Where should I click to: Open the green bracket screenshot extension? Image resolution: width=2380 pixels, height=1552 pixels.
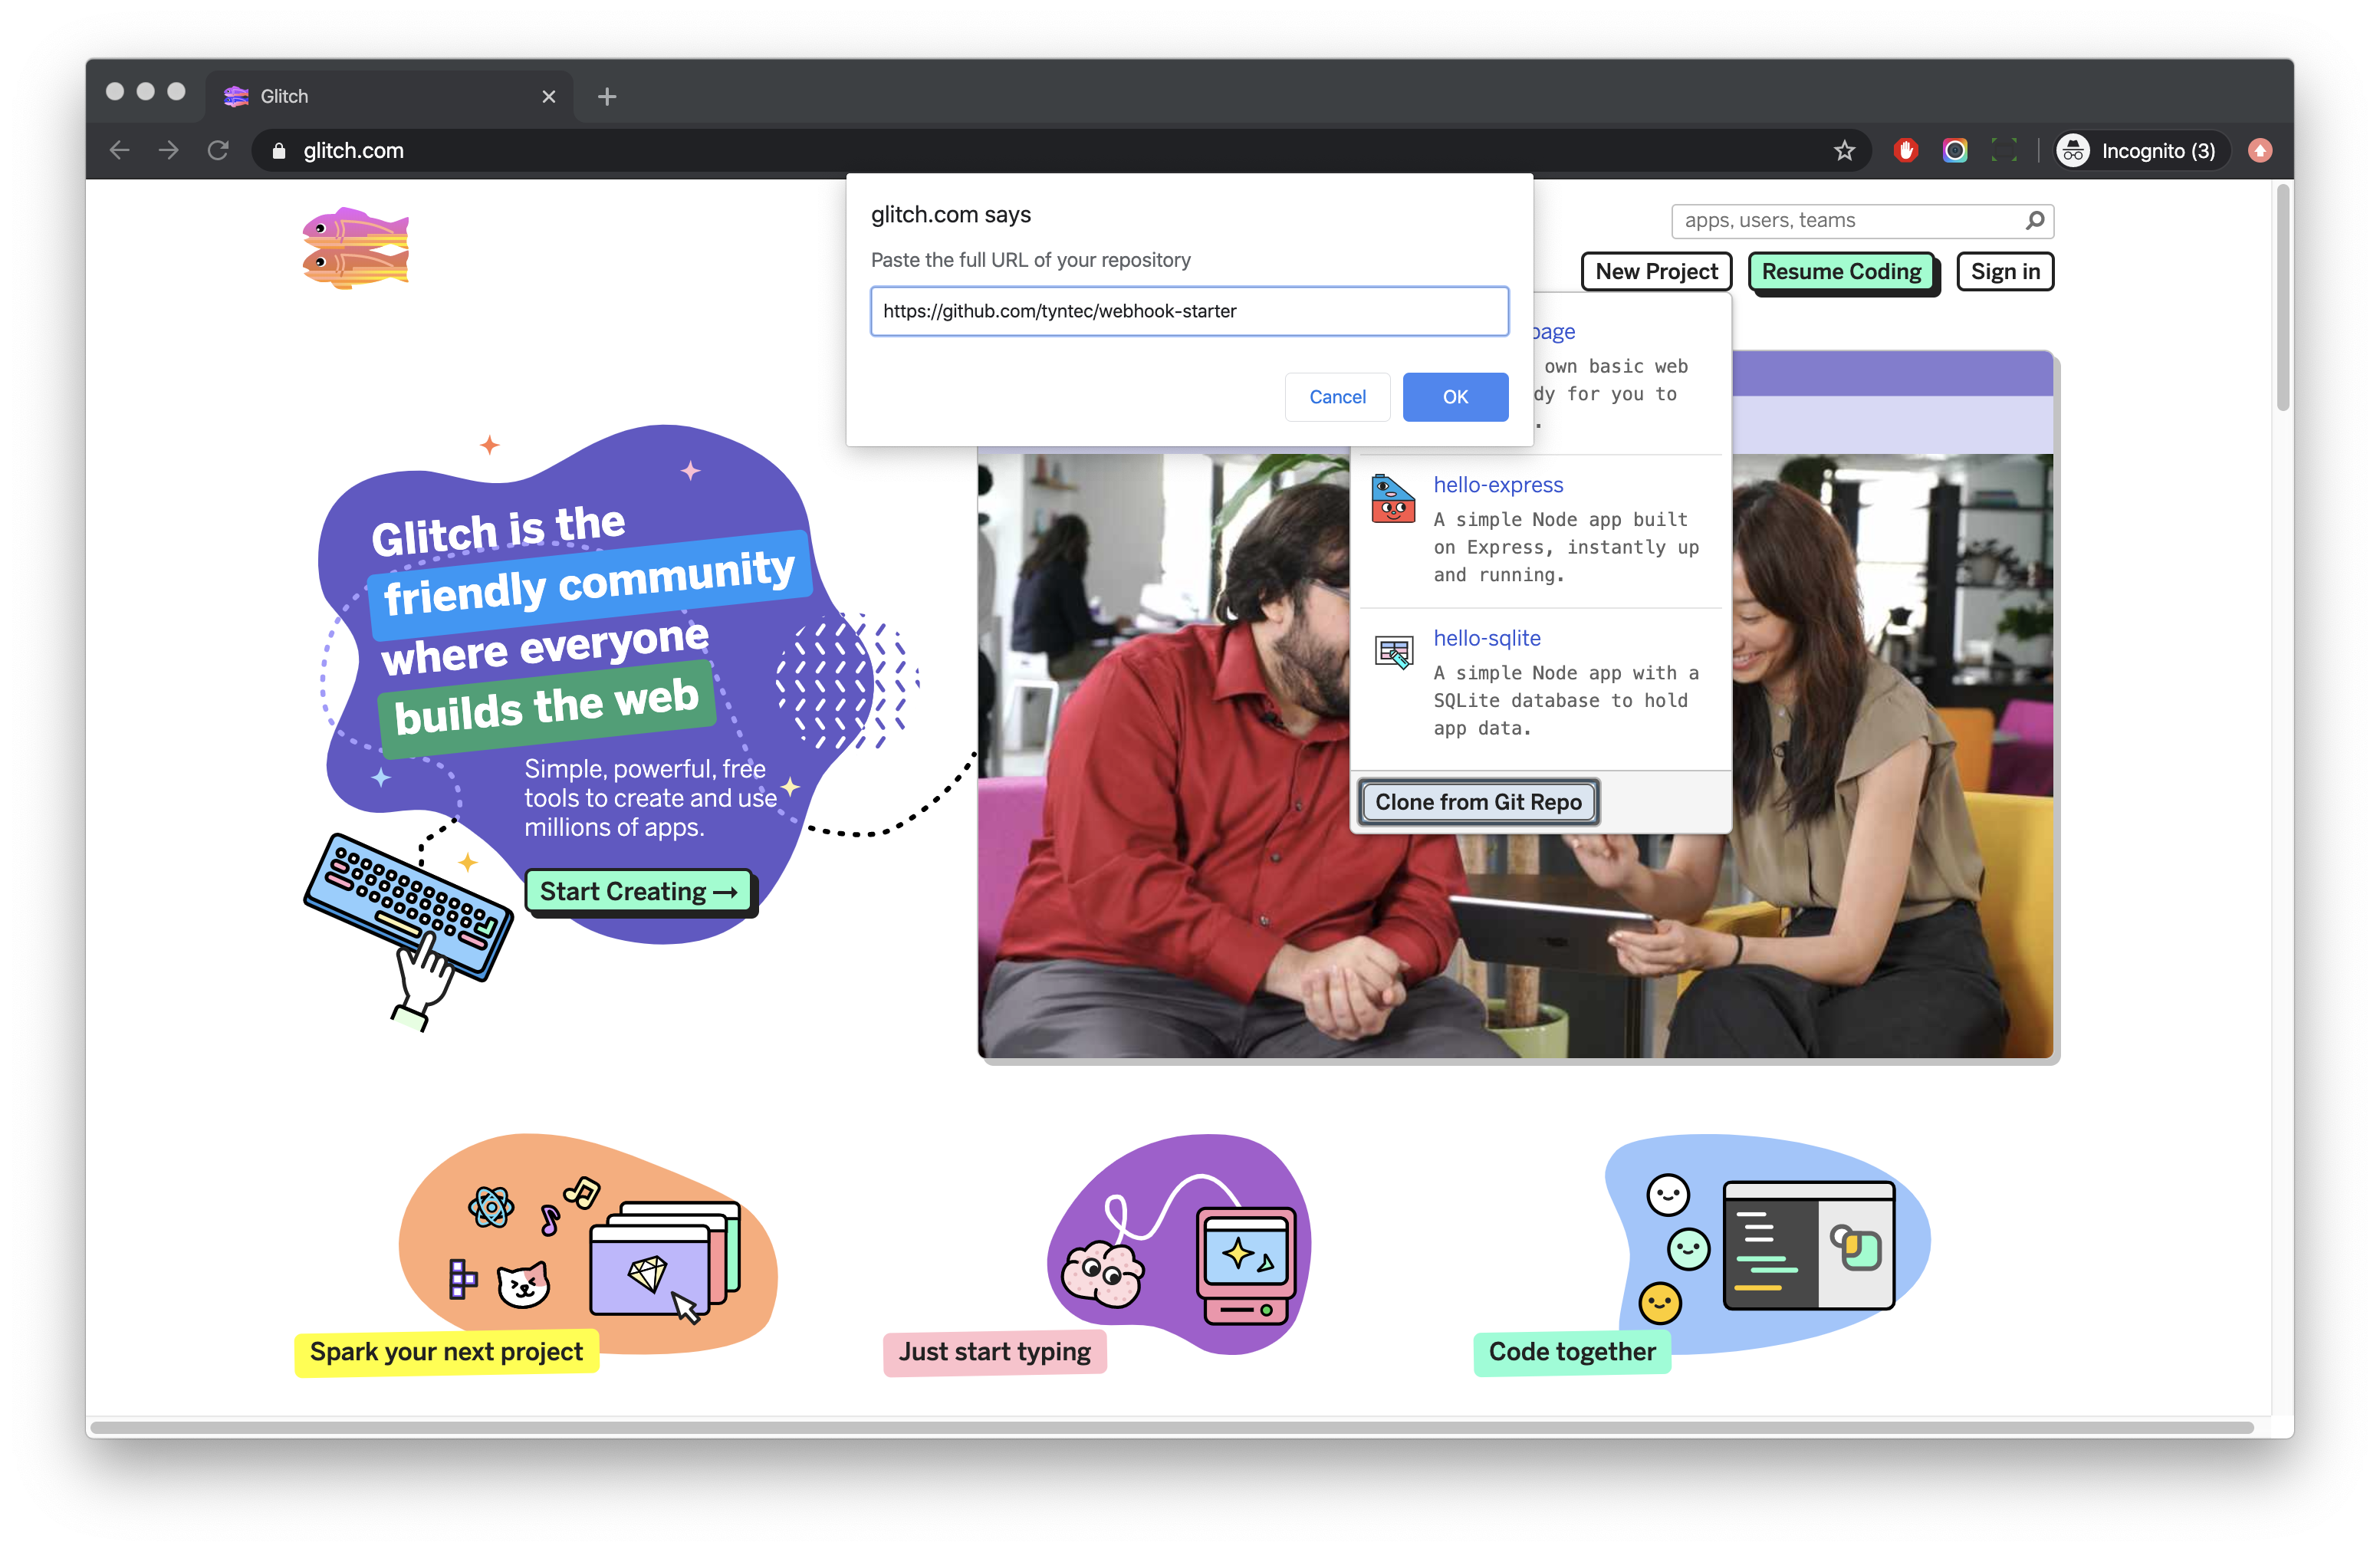click(x=2004, y=151)
